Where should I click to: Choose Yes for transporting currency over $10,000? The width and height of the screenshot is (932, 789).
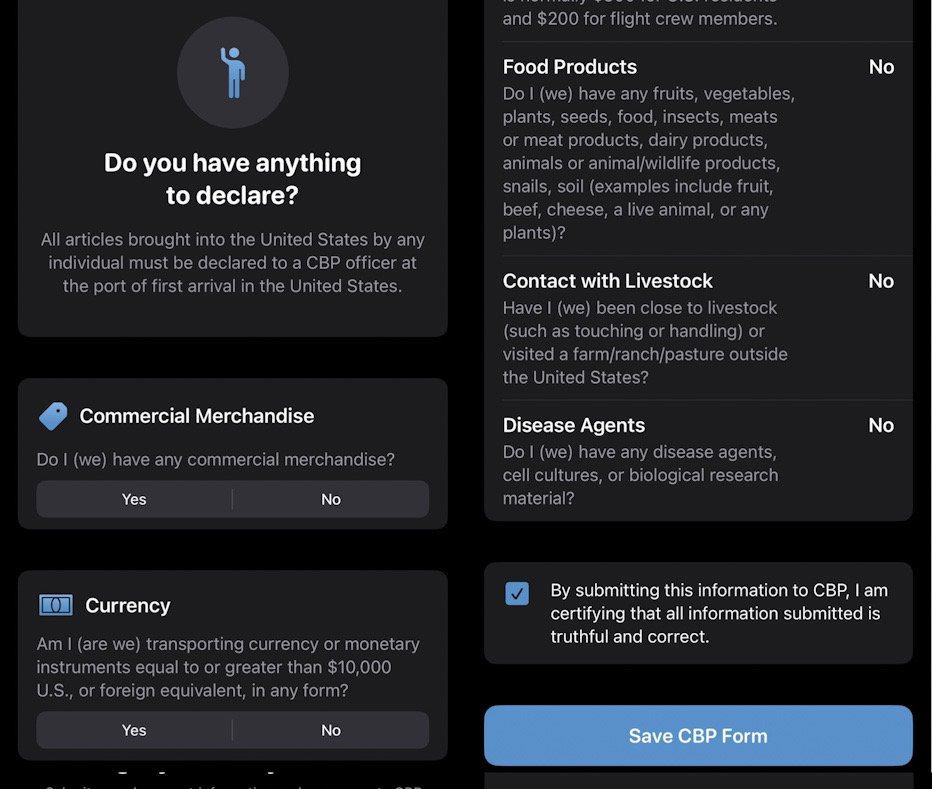134,730
